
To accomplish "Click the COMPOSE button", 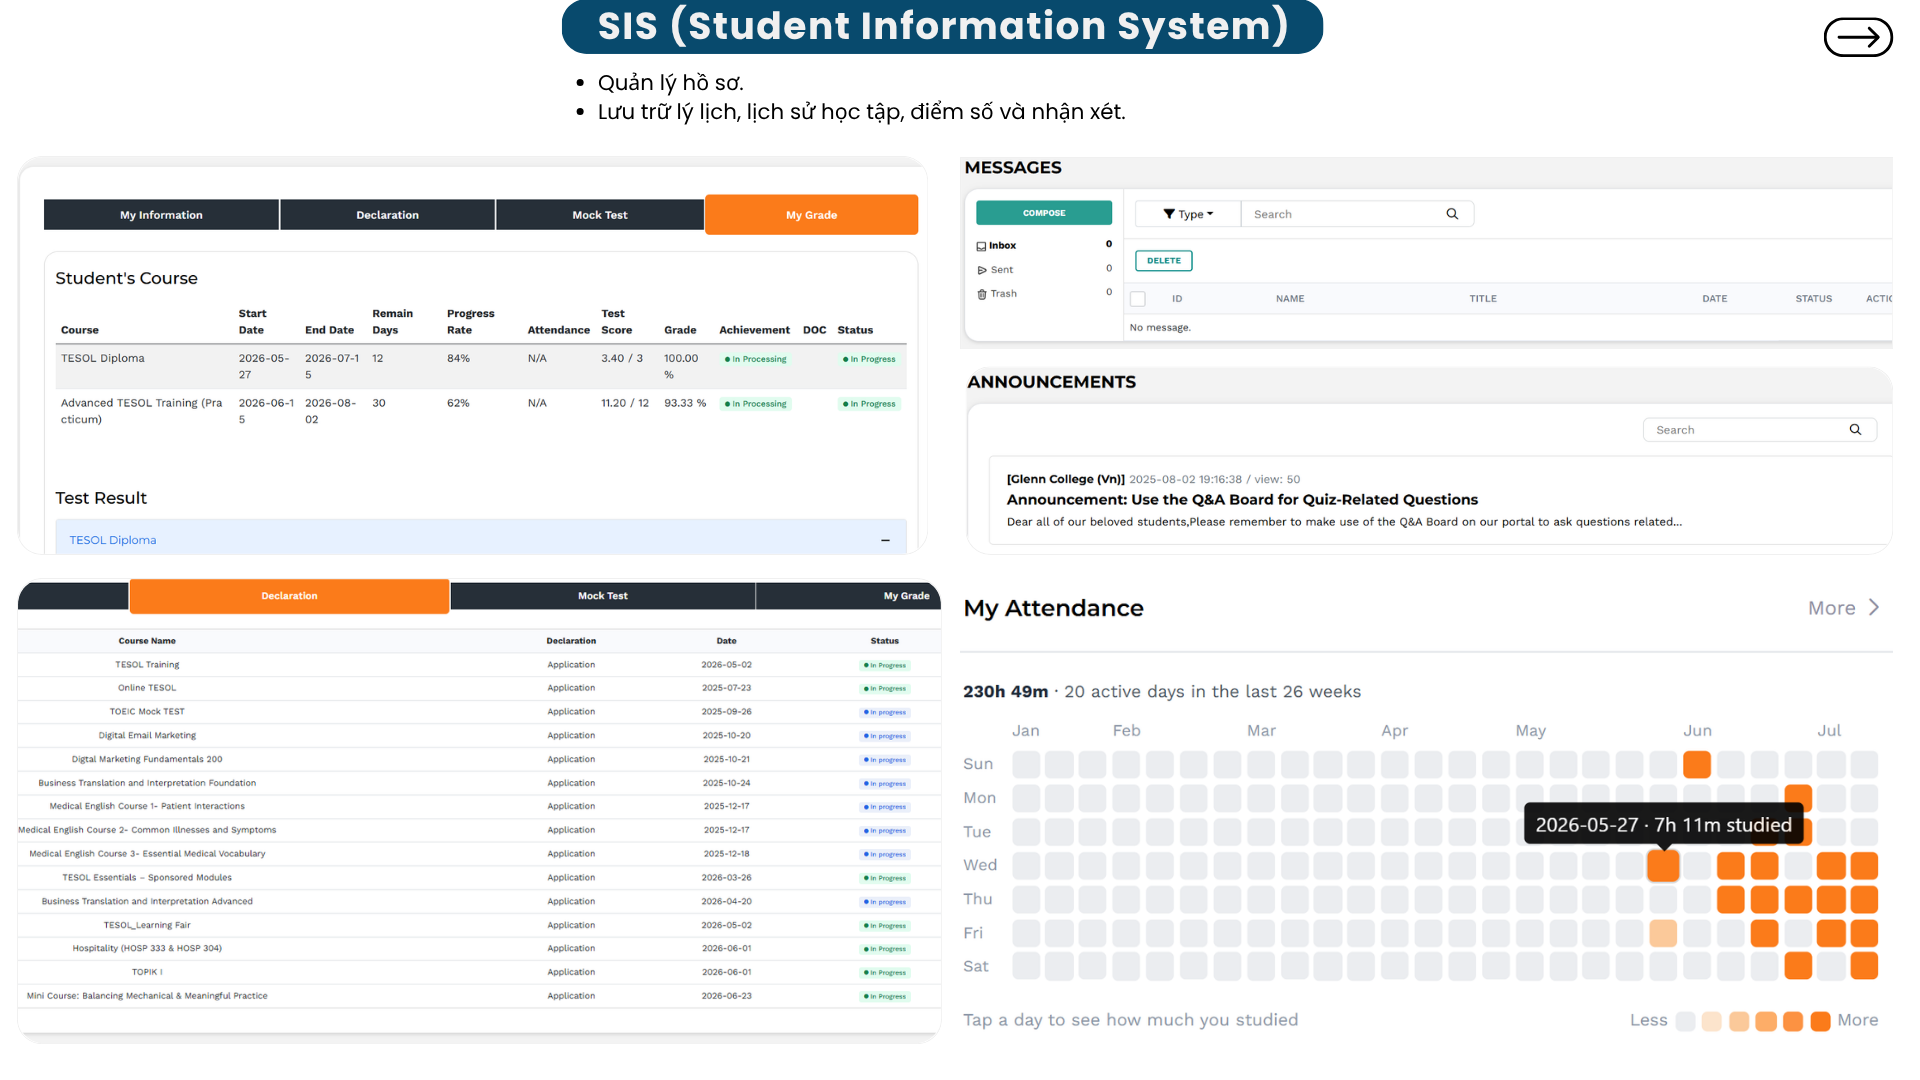I will click(1044, 213).
